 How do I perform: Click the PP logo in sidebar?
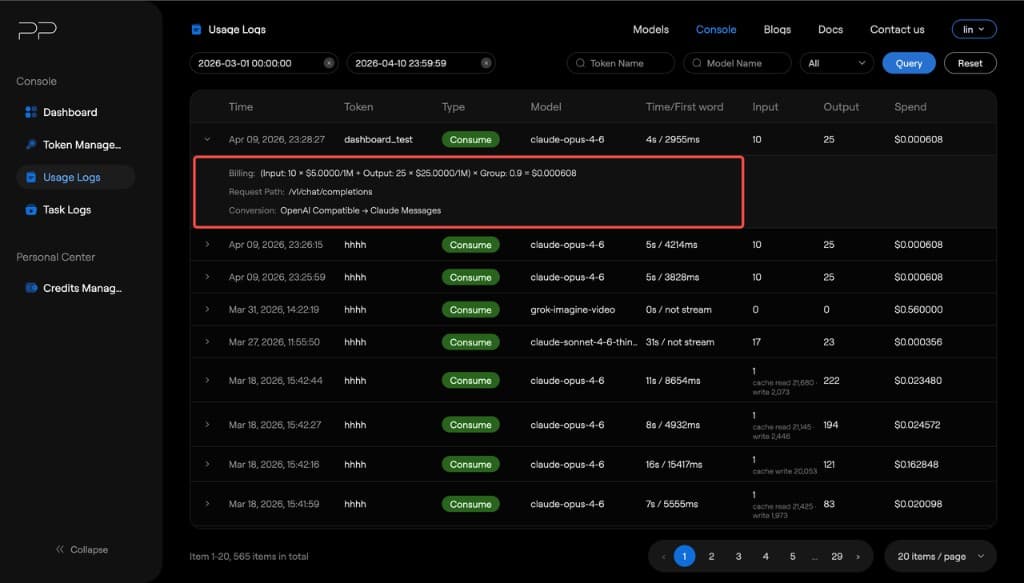coord(37,30)
